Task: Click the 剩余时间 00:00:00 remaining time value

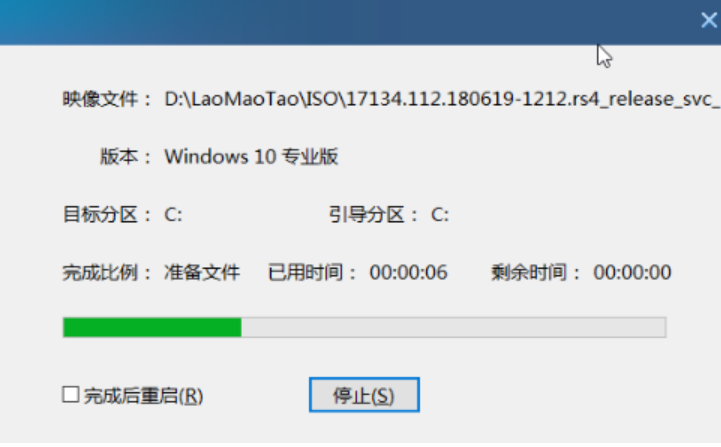Action: click(x=632, y=273)
